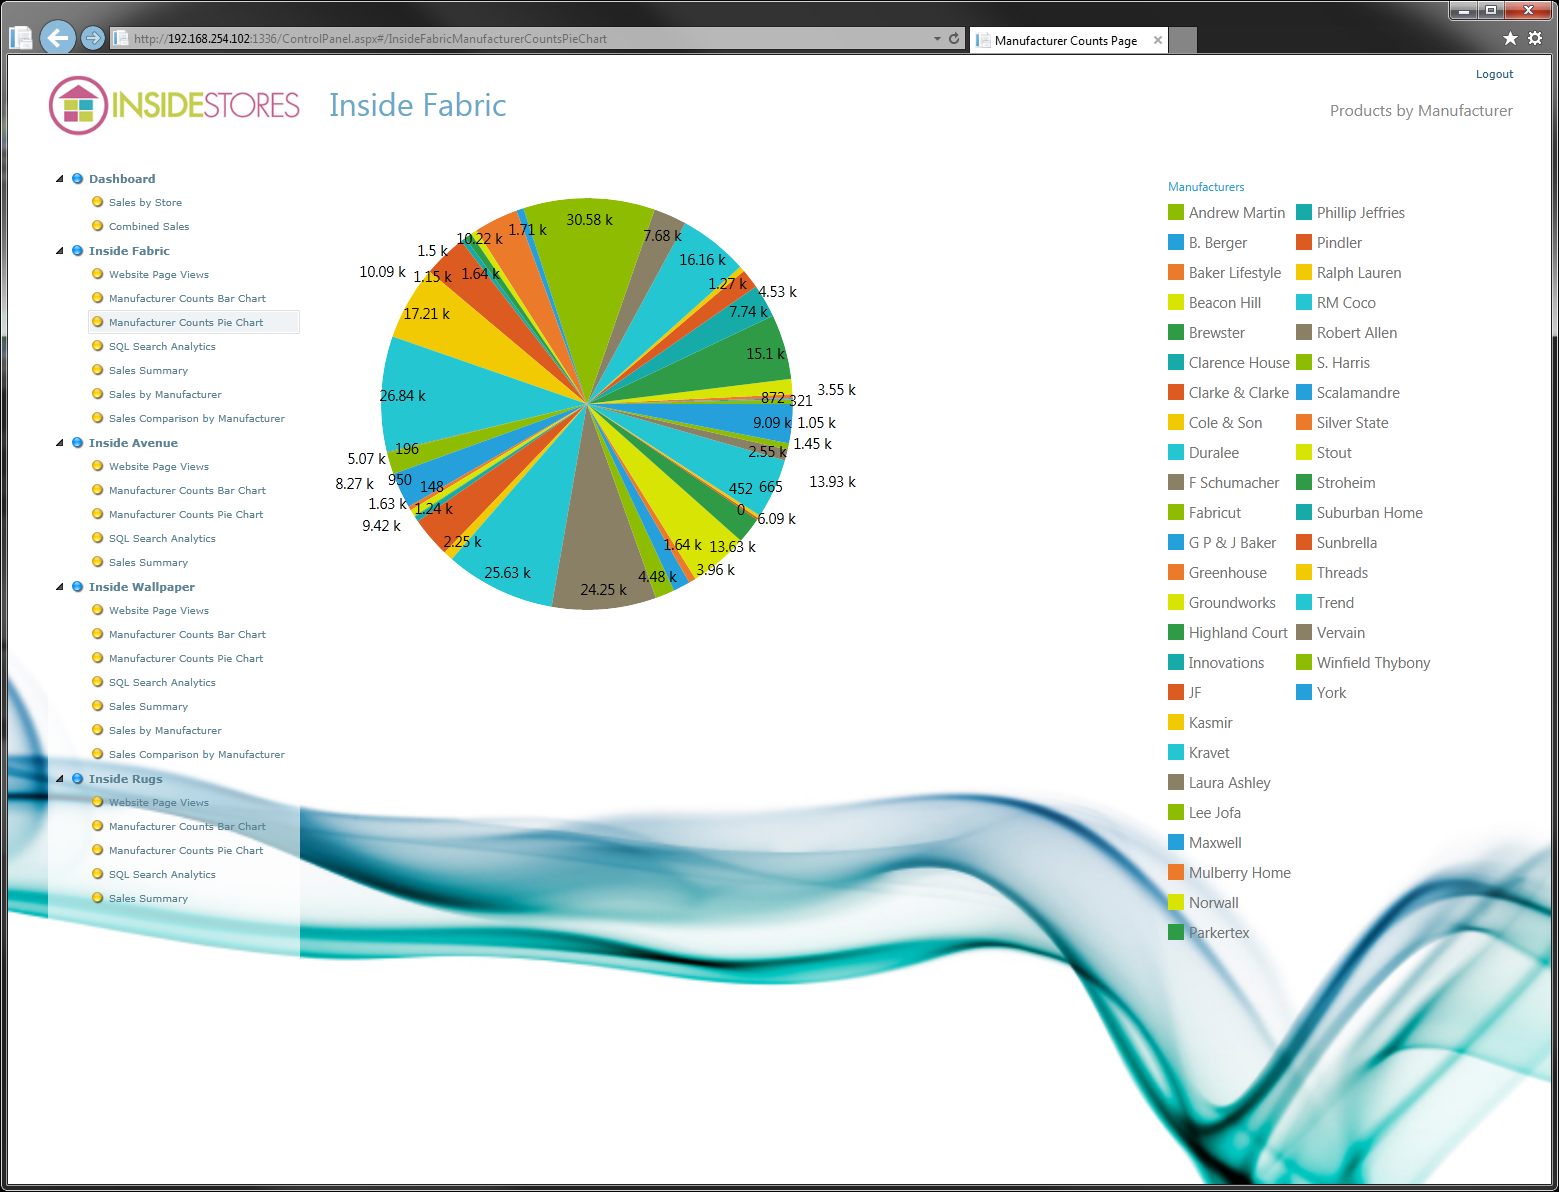
Task: Open Sales by Store report
Action: [x=145, y=203]
